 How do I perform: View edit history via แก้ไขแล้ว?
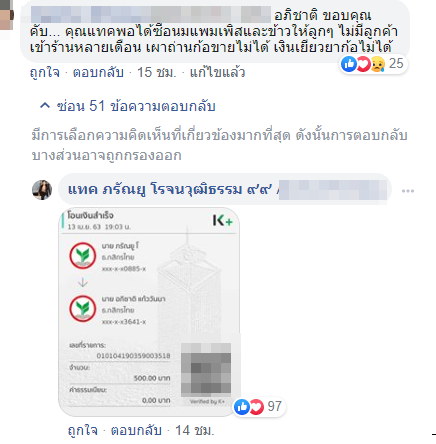tap(217, 72)
